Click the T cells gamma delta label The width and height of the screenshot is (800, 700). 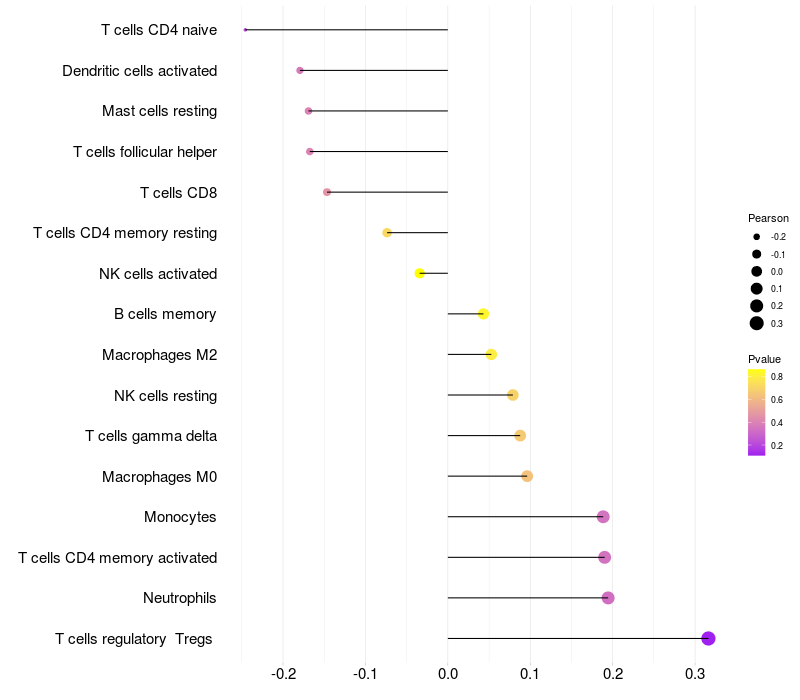pyautogui.click(x=151, y=436)
